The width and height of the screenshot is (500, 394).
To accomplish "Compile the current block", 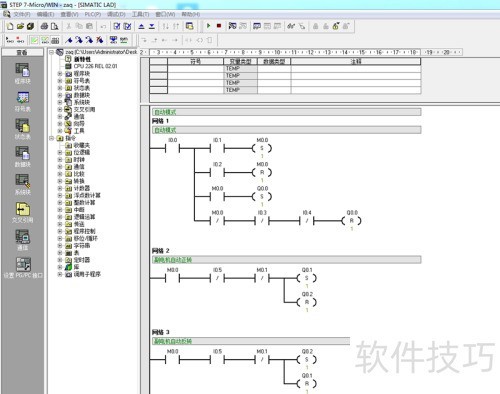I will (x=117, y=26).
